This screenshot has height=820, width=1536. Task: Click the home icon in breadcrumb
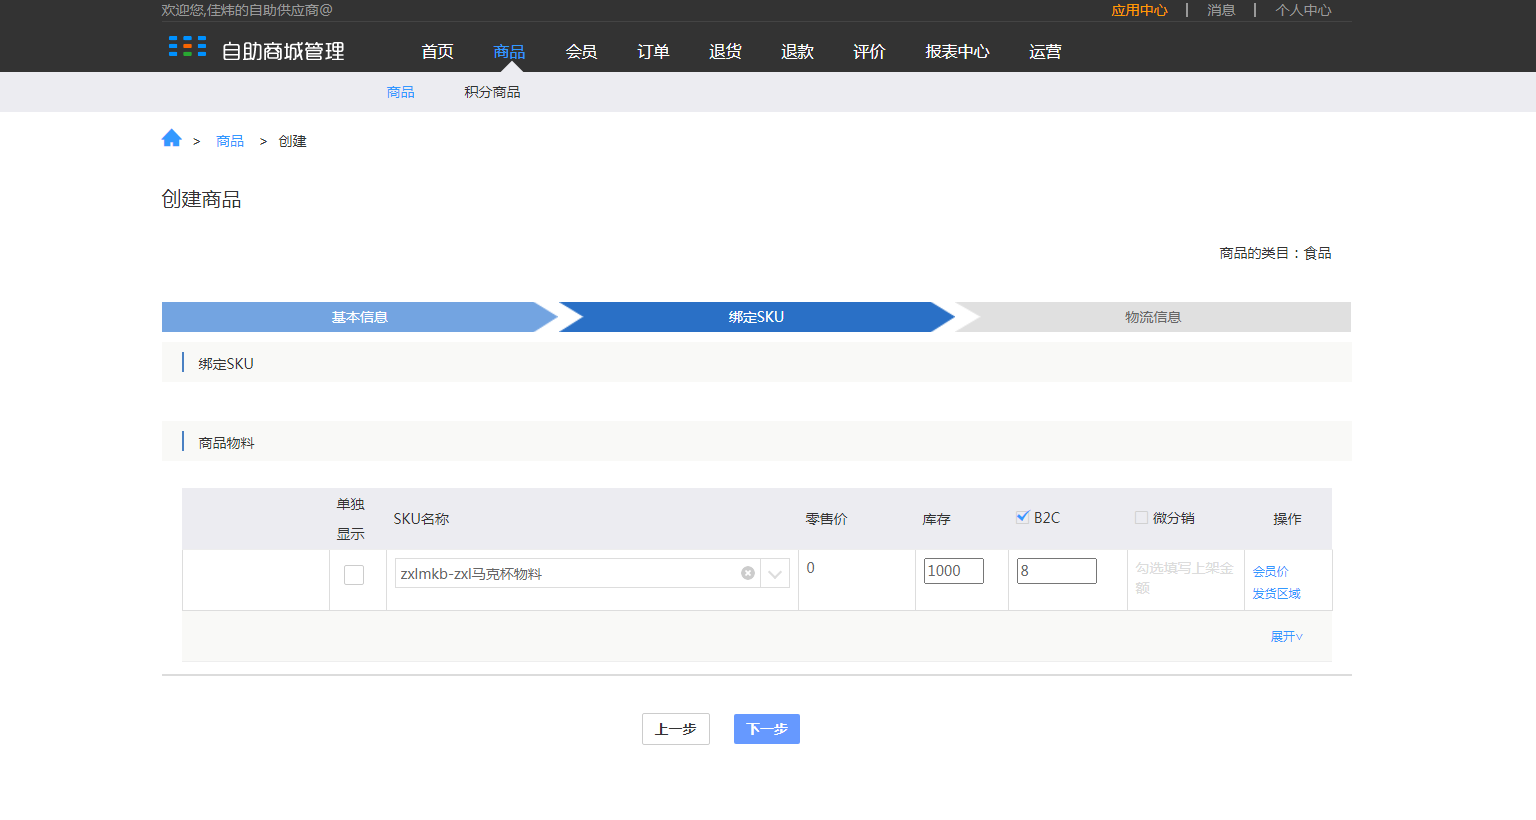(171, 138)
